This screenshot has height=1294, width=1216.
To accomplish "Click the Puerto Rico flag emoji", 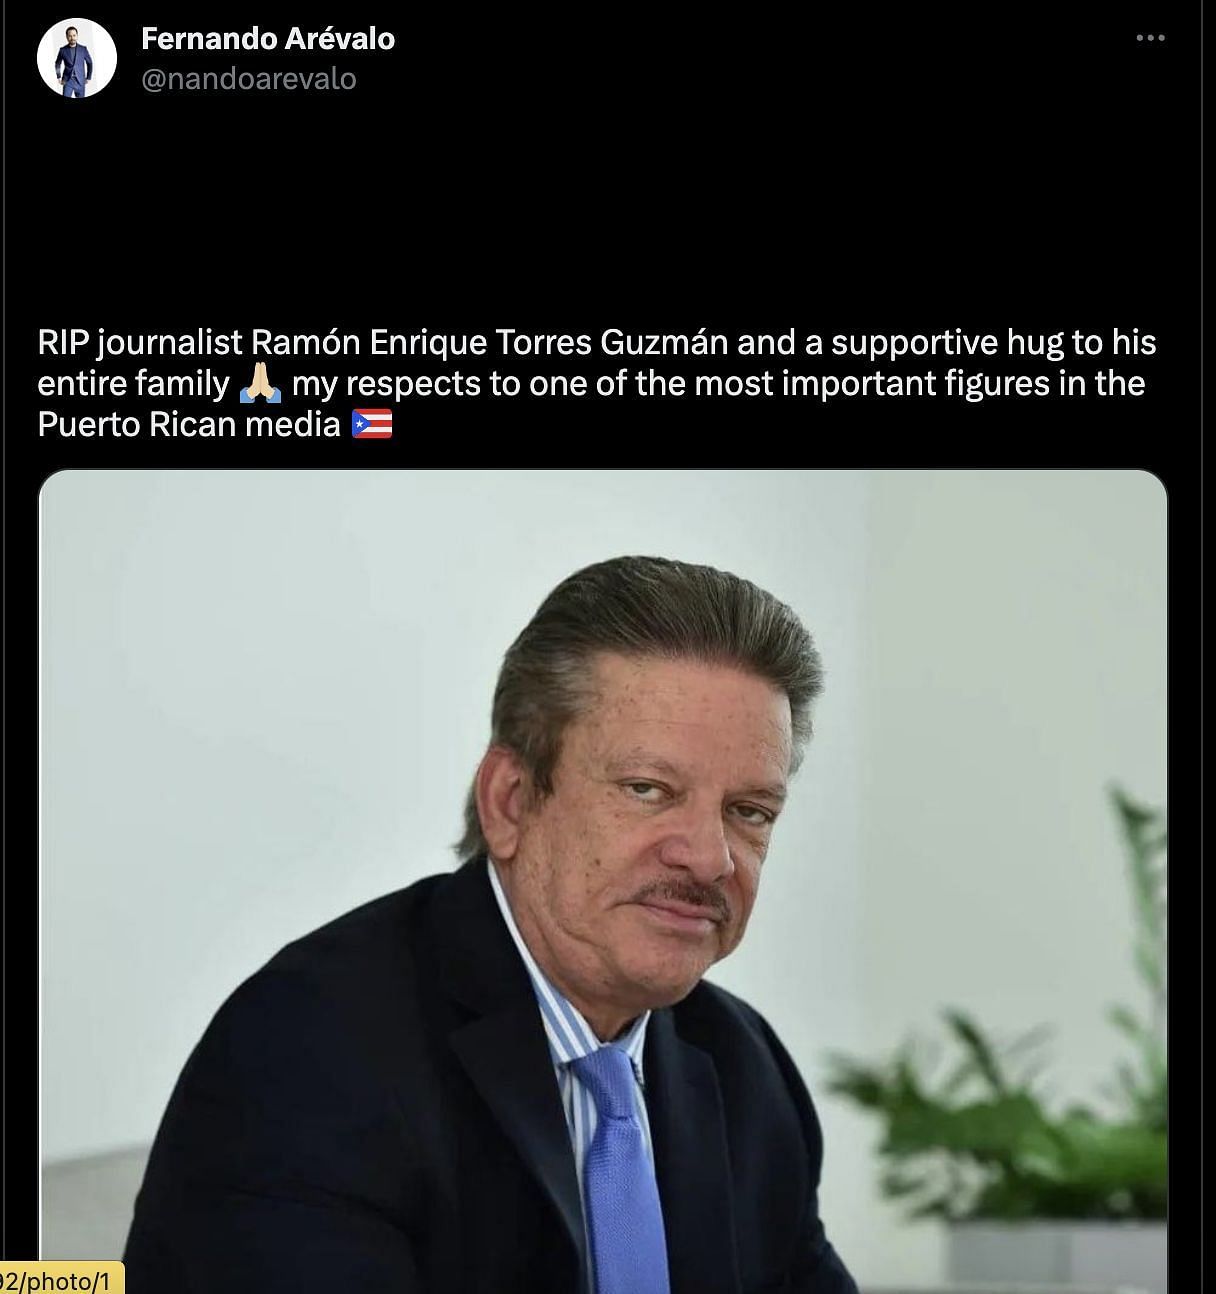I will (x=372, y=425).
